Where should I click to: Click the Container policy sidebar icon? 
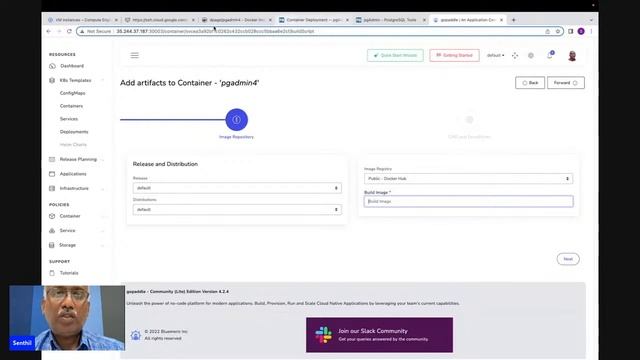click(52, 216)
